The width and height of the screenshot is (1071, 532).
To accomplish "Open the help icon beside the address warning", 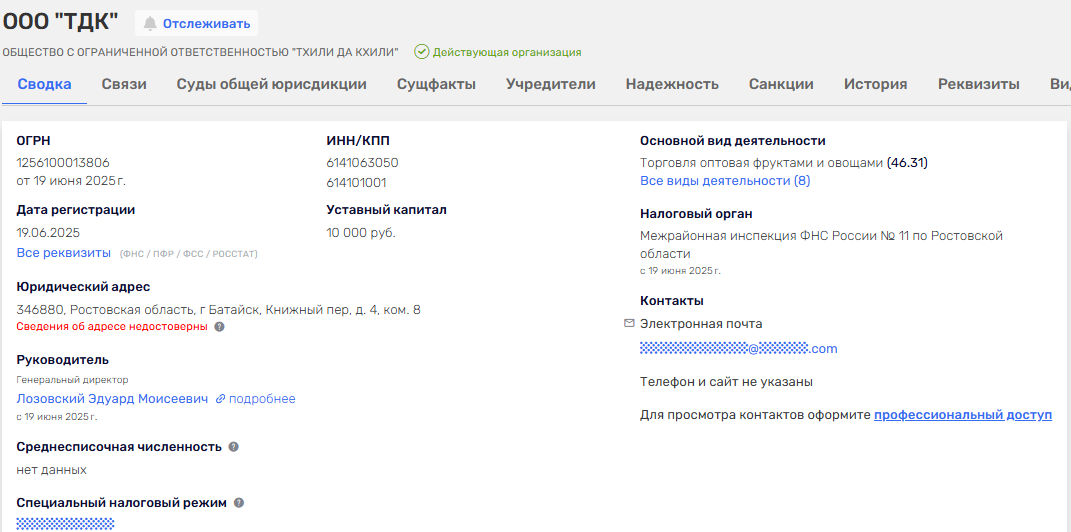I will (x=219, y=326).
